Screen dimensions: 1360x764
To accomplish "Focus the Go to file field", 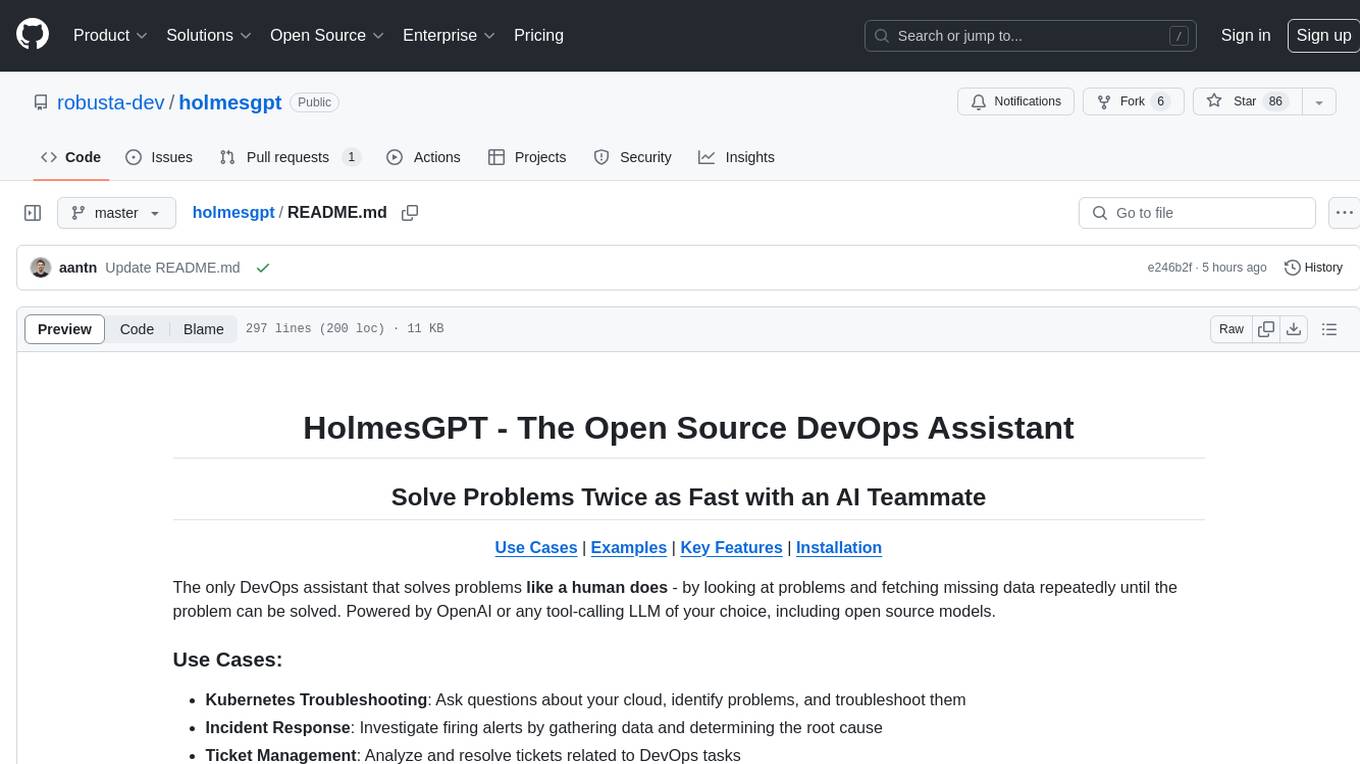I will pos(1197,213).
